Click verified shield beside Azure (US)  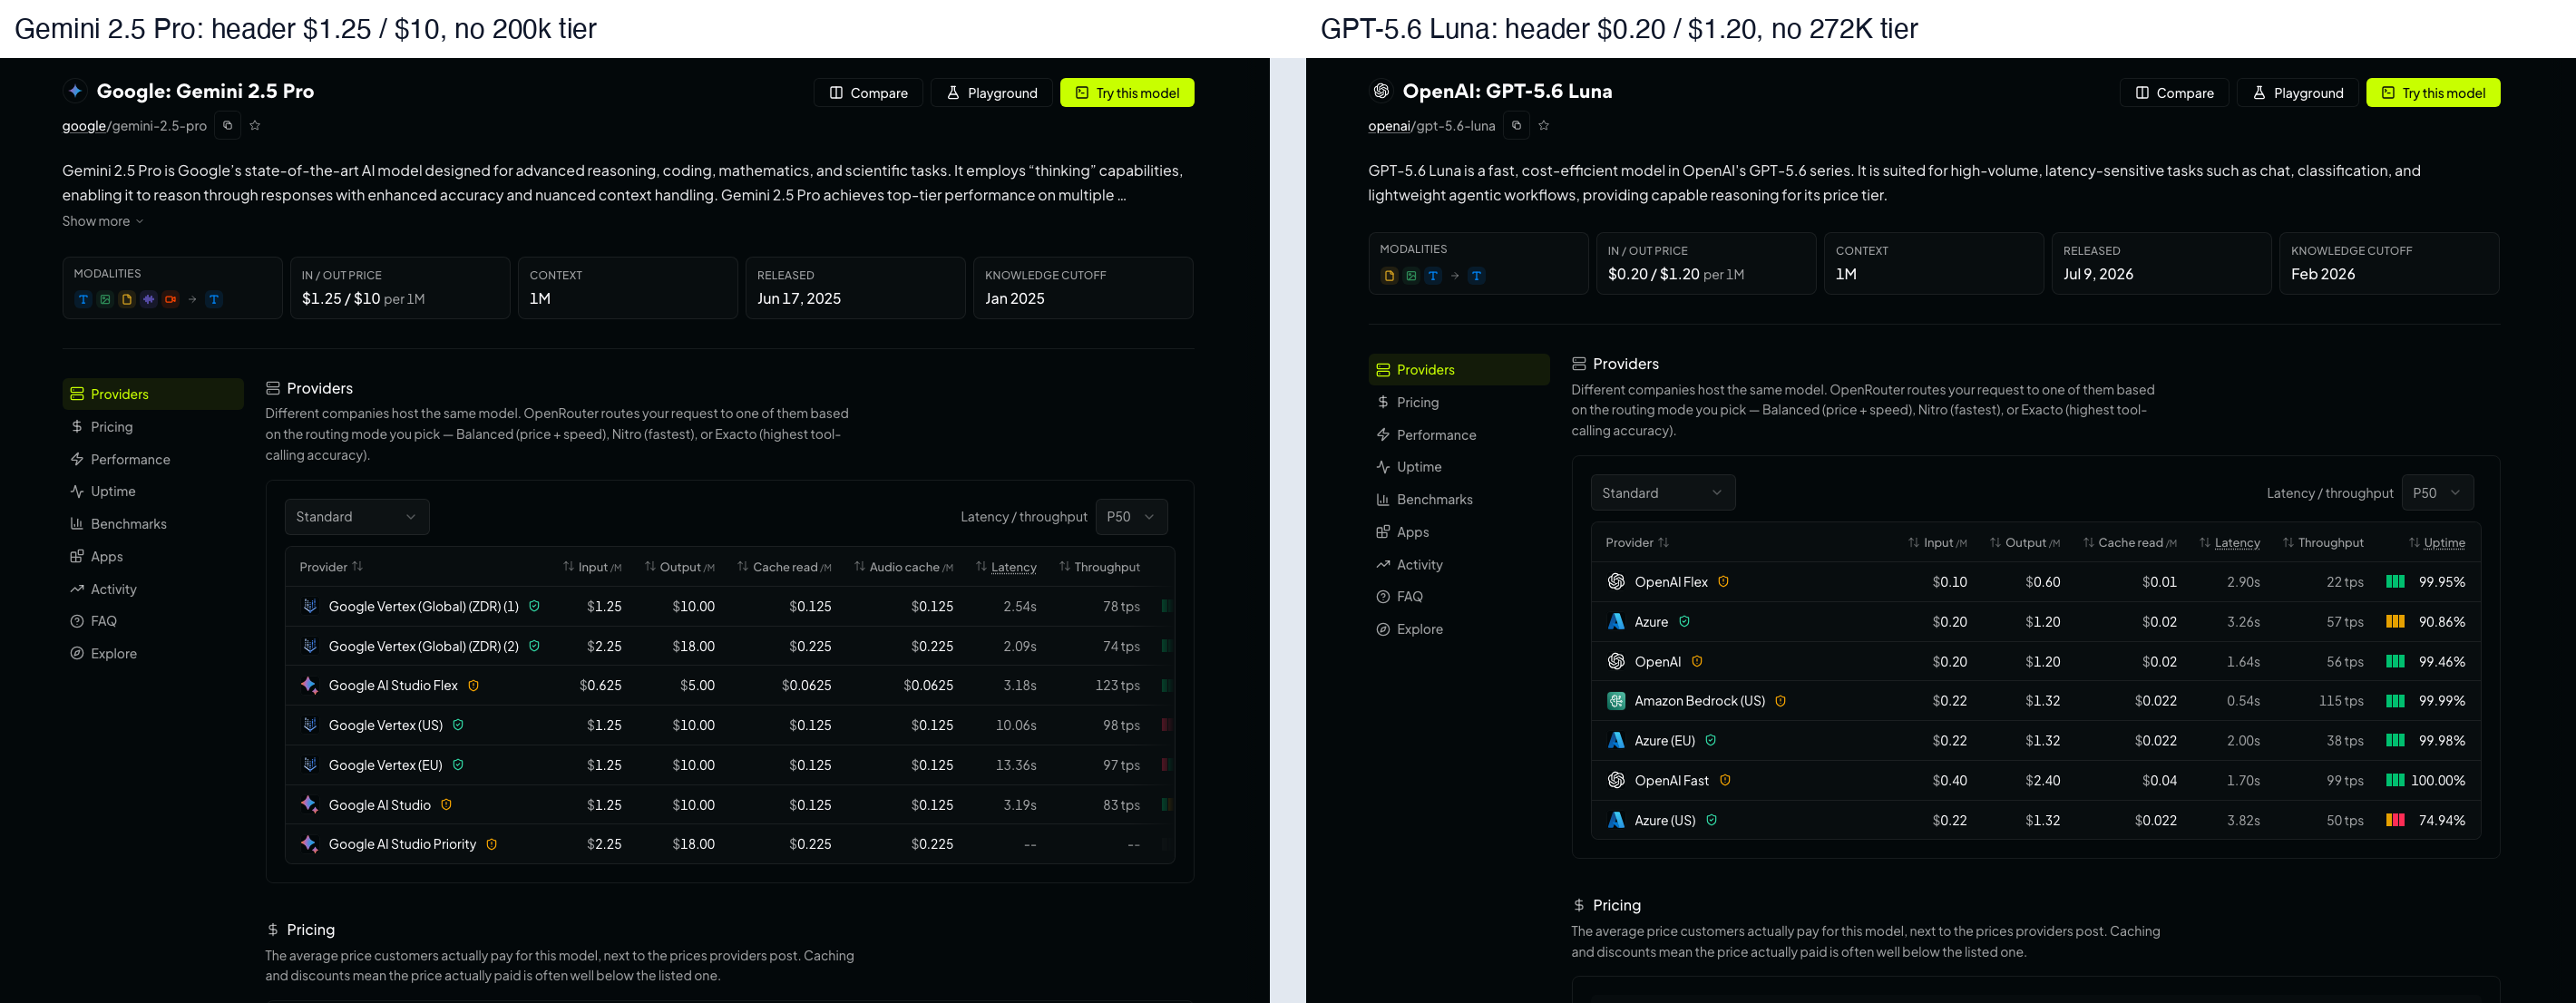pos(1712,820)
